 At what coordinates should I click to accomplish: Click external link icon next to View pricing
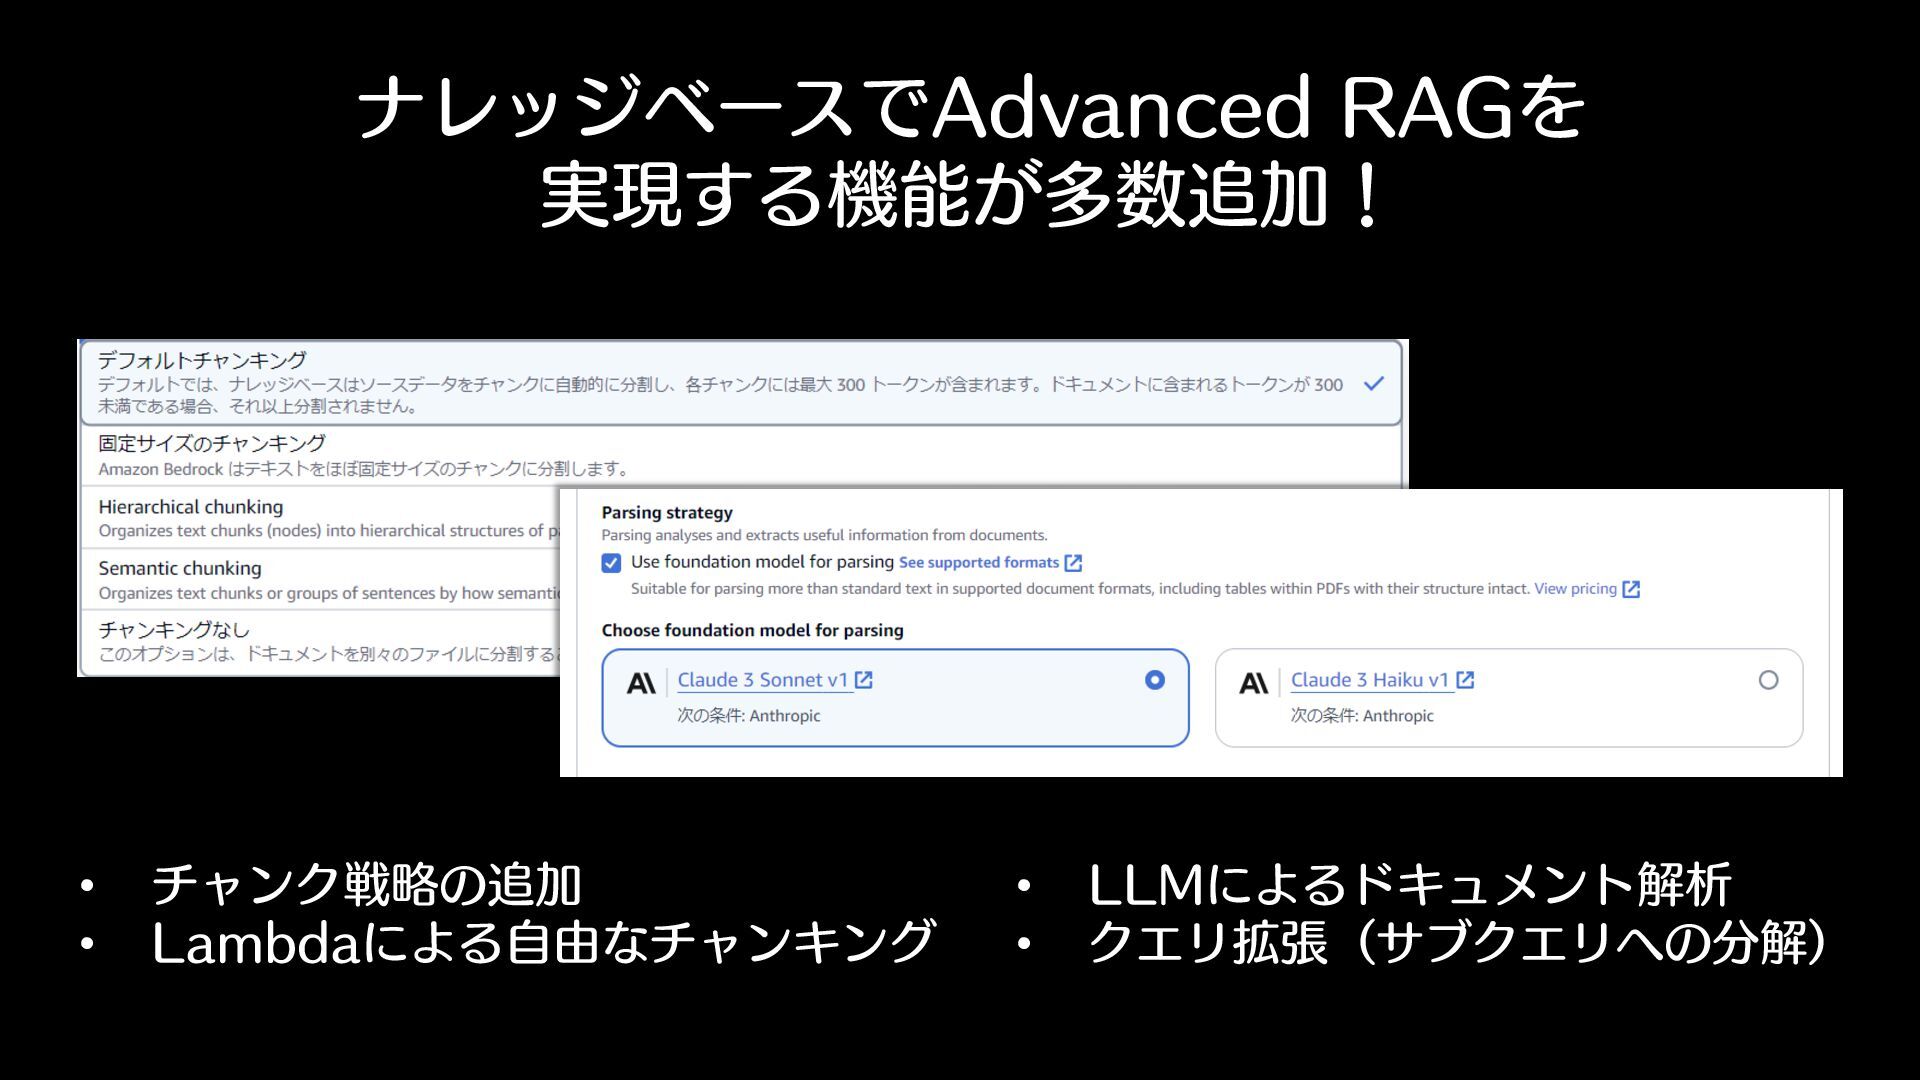coord(1631,589)
